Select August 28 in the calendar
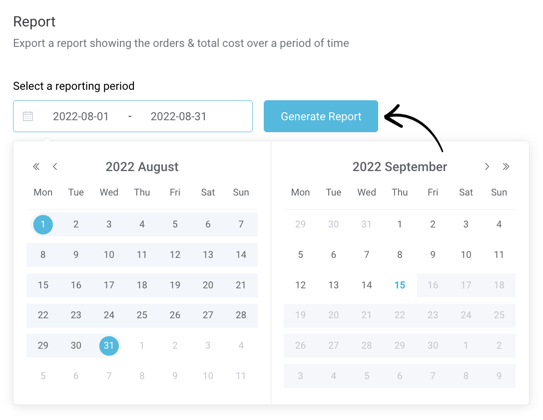 (x=241, y=315)
